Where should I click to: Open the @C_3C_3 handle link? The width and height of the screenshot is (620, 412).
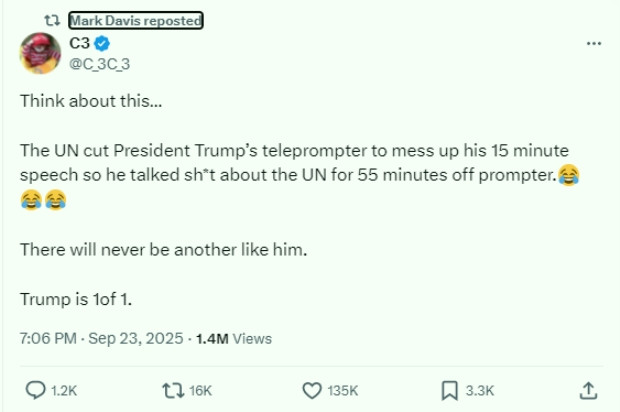pos(99,64)
